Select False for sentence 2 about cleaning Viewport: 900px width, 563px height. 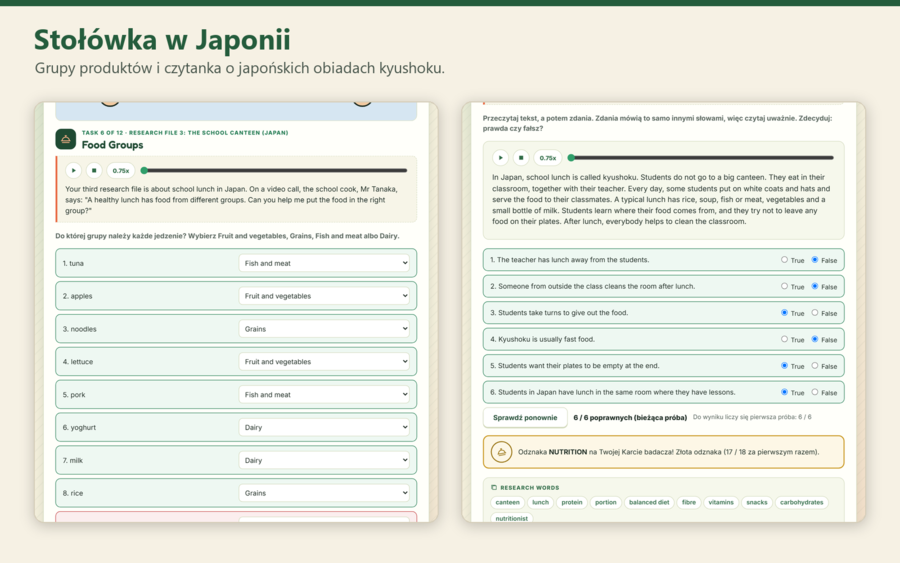pos(814,286)
